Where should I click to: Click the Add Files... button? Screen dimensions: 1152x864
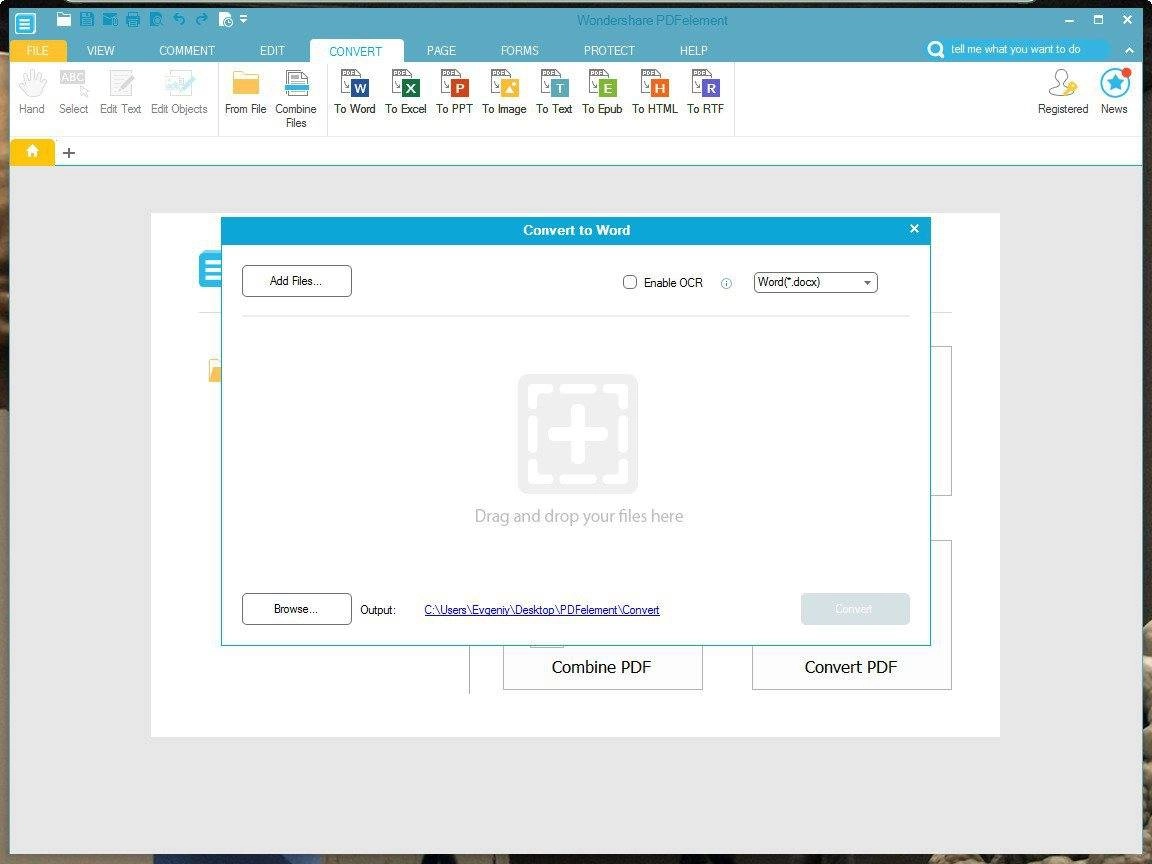click(297, 281)
